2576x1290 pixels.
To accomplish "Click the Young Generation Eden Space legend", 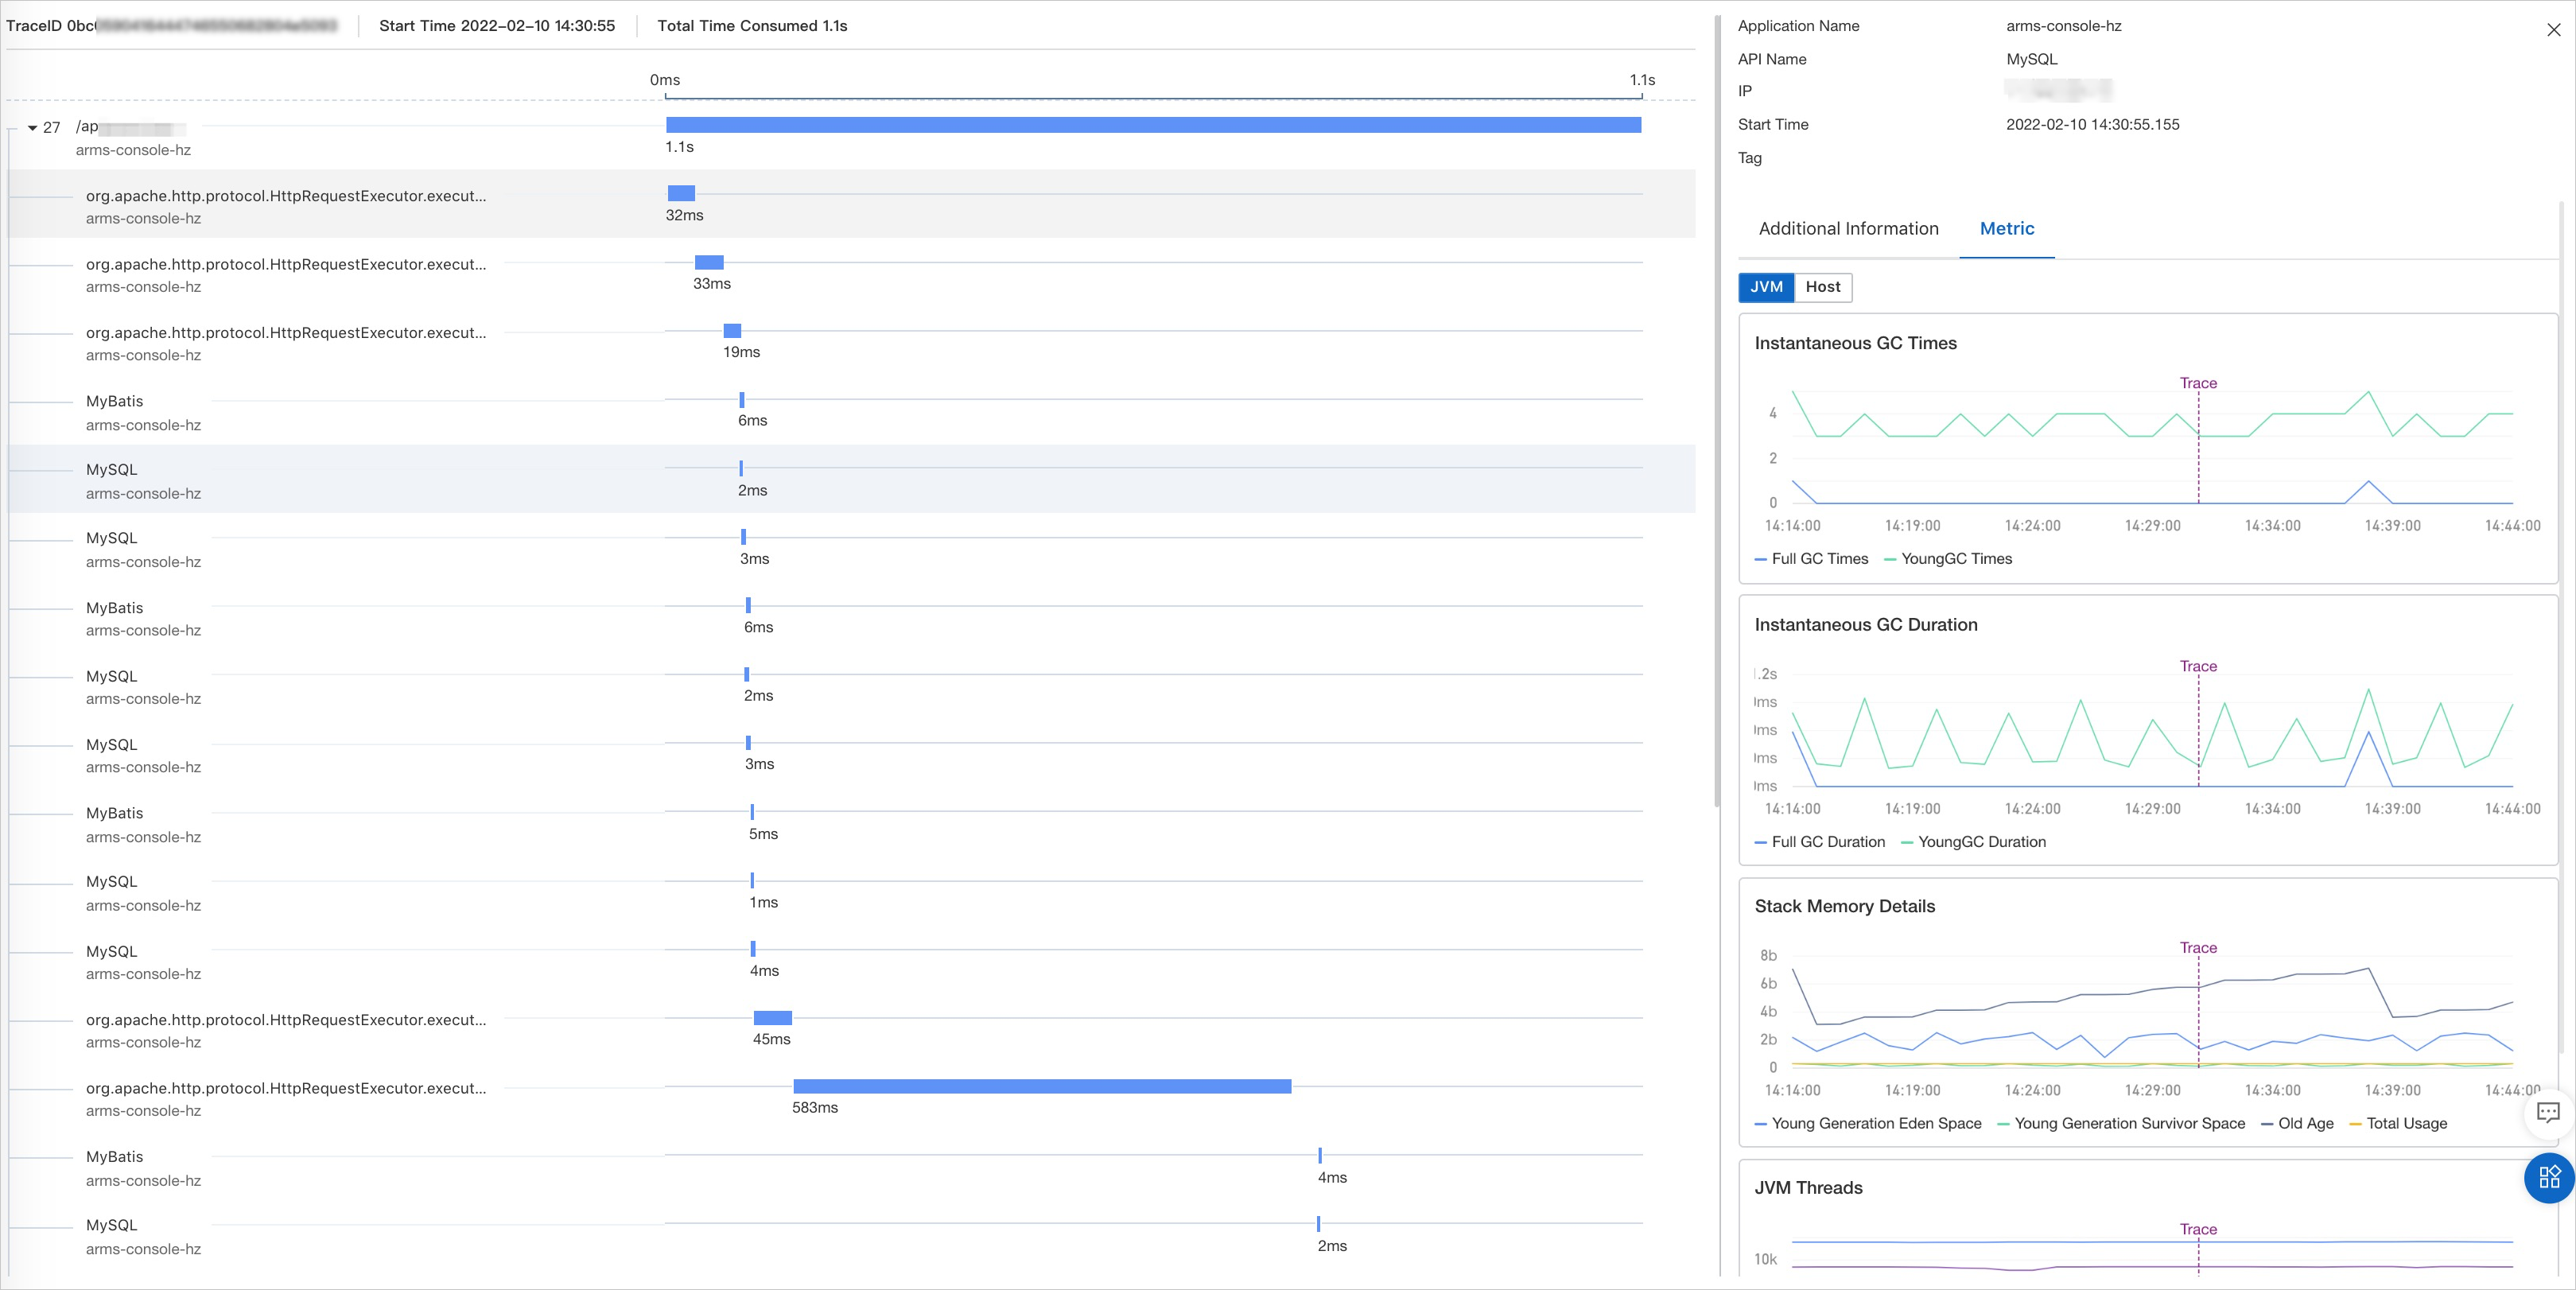I will coord(1867,1124).
